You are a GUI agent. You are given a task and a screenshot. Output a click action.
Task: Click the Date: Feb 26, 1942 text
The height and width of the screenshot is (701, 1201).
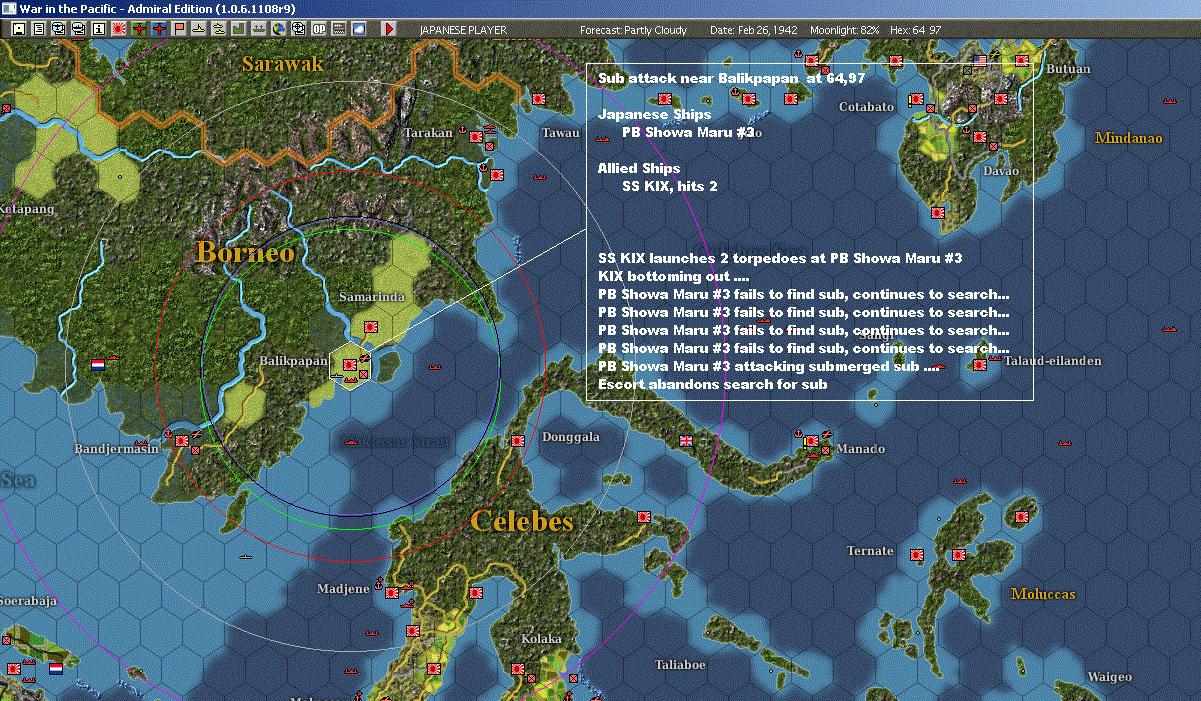pos(754,30)
